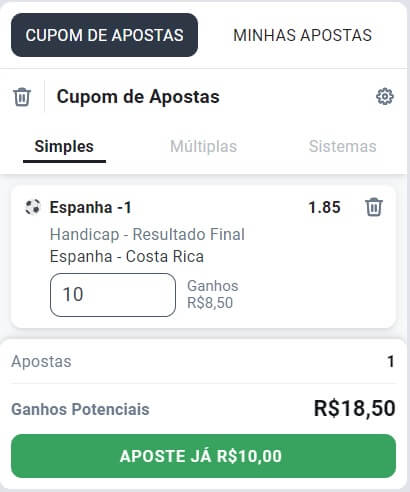Switch to the Cupom de Apostas tab
This screenshot has height=492, width=410.
[104, 35]
